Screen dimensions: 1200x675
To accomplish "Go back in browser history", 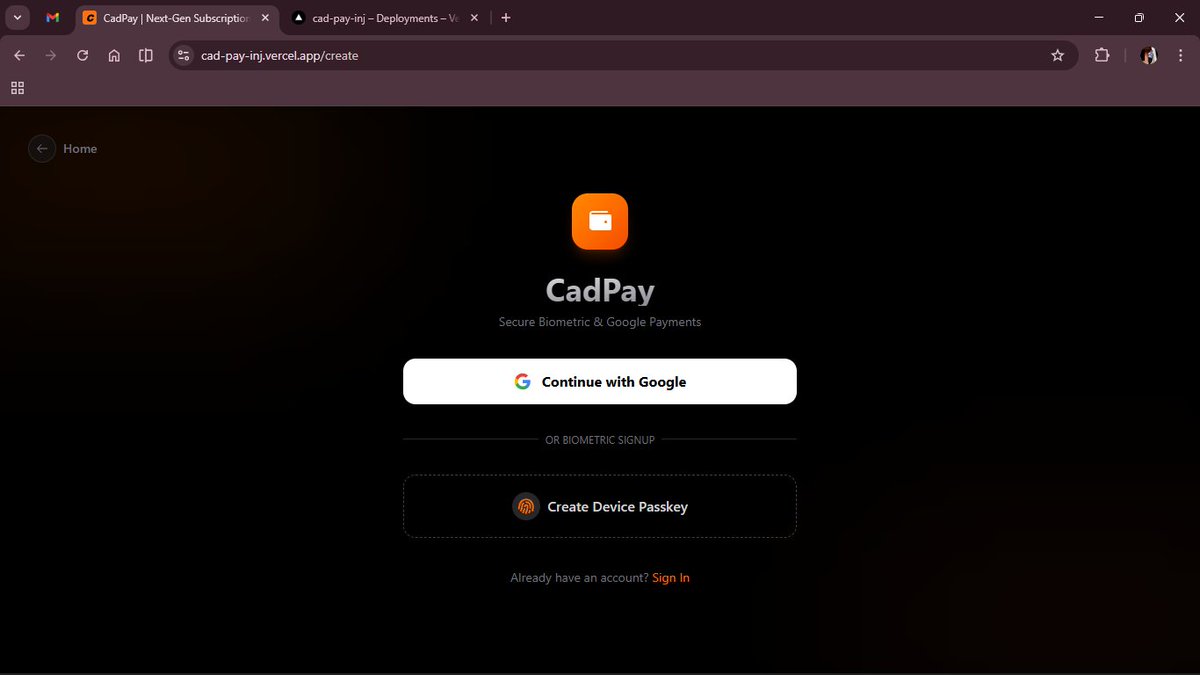I will point(19,56).
